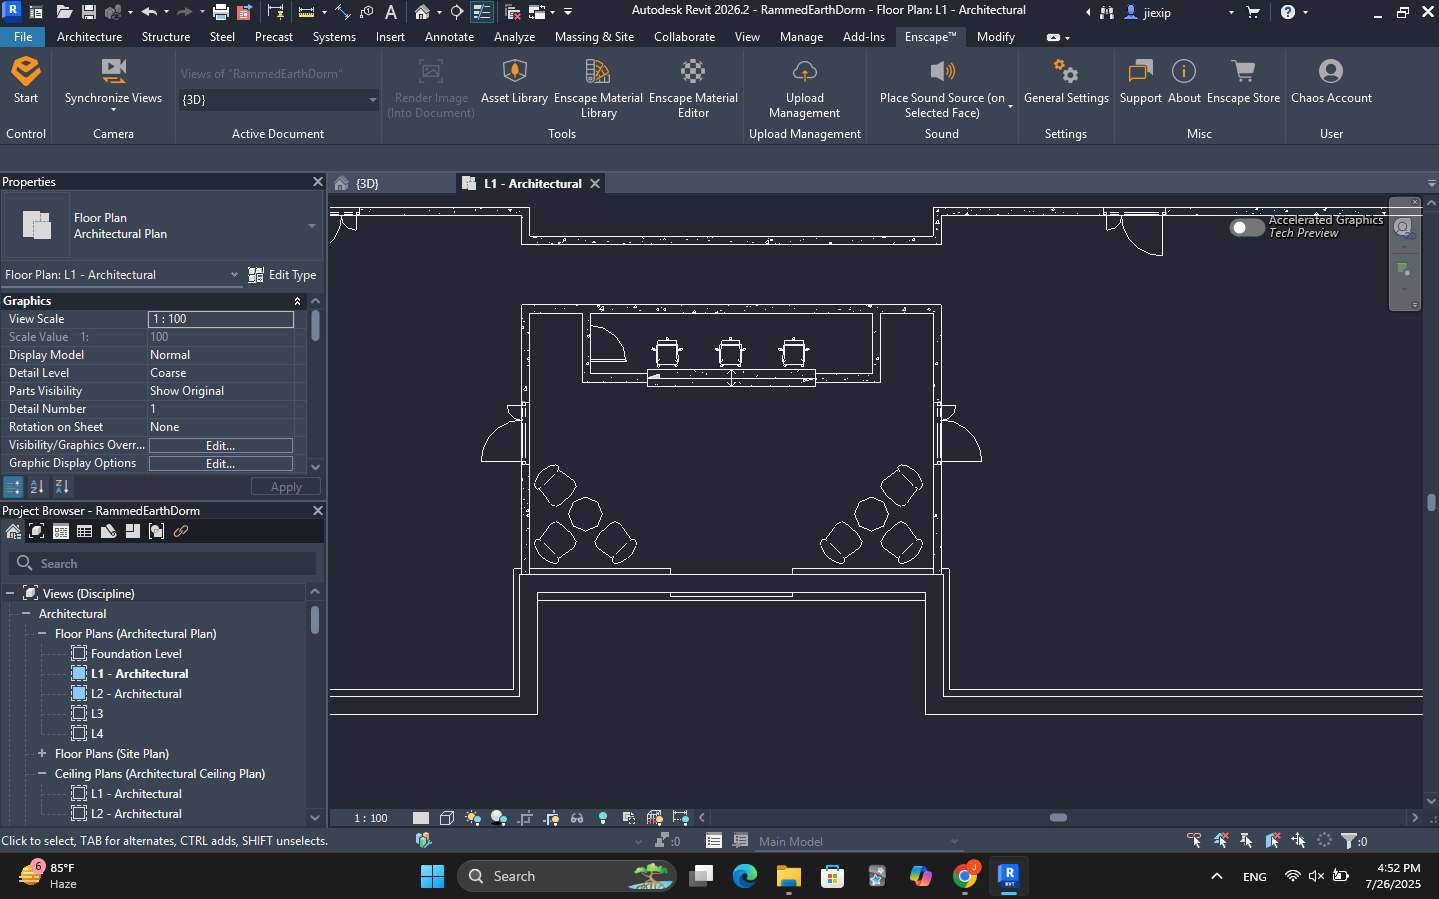Click View Scale value field 1 : 100
This screenshot has height=899, width=1439.
(x=221, y=319)
